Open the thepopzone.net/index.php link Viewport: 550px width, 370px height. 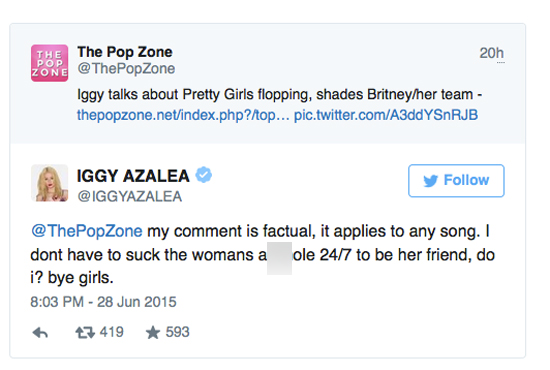[x=183, y=115]
